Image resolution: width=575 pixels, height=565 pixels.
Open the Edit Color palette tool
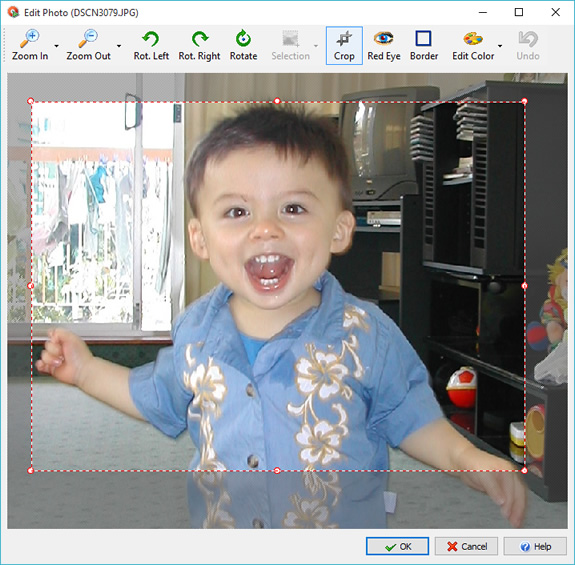[x=473, y=45]
